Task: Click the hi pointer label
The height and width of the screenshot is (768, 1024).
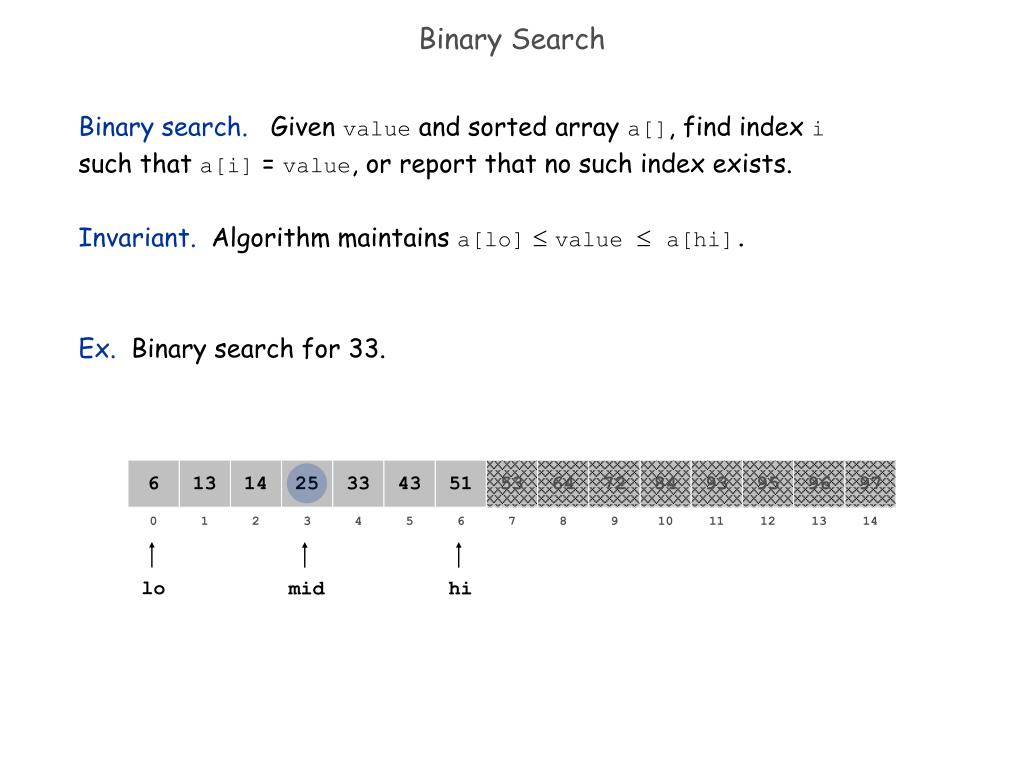Action: (x=460, y=588)
